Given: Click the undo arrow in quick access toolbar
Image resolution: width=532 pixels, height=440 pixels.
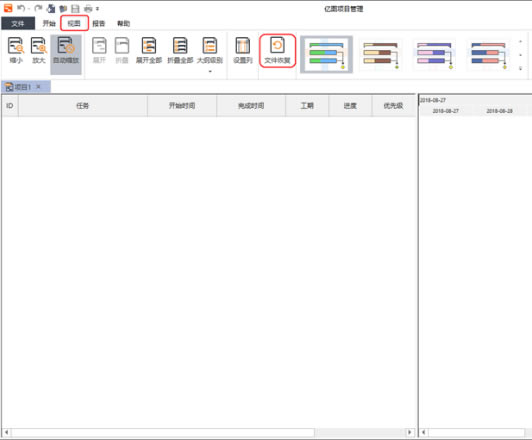Looking at the screenshot, I should pyautogui.click(x=21, y=8).
